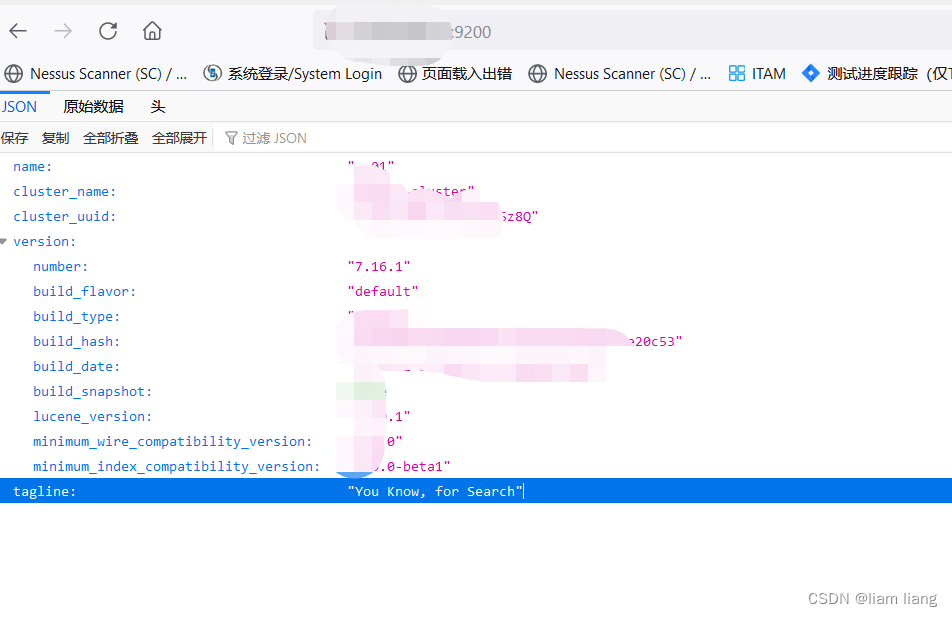Click the 保存 save button
The image size is (952, 617).
click(15, 138)
